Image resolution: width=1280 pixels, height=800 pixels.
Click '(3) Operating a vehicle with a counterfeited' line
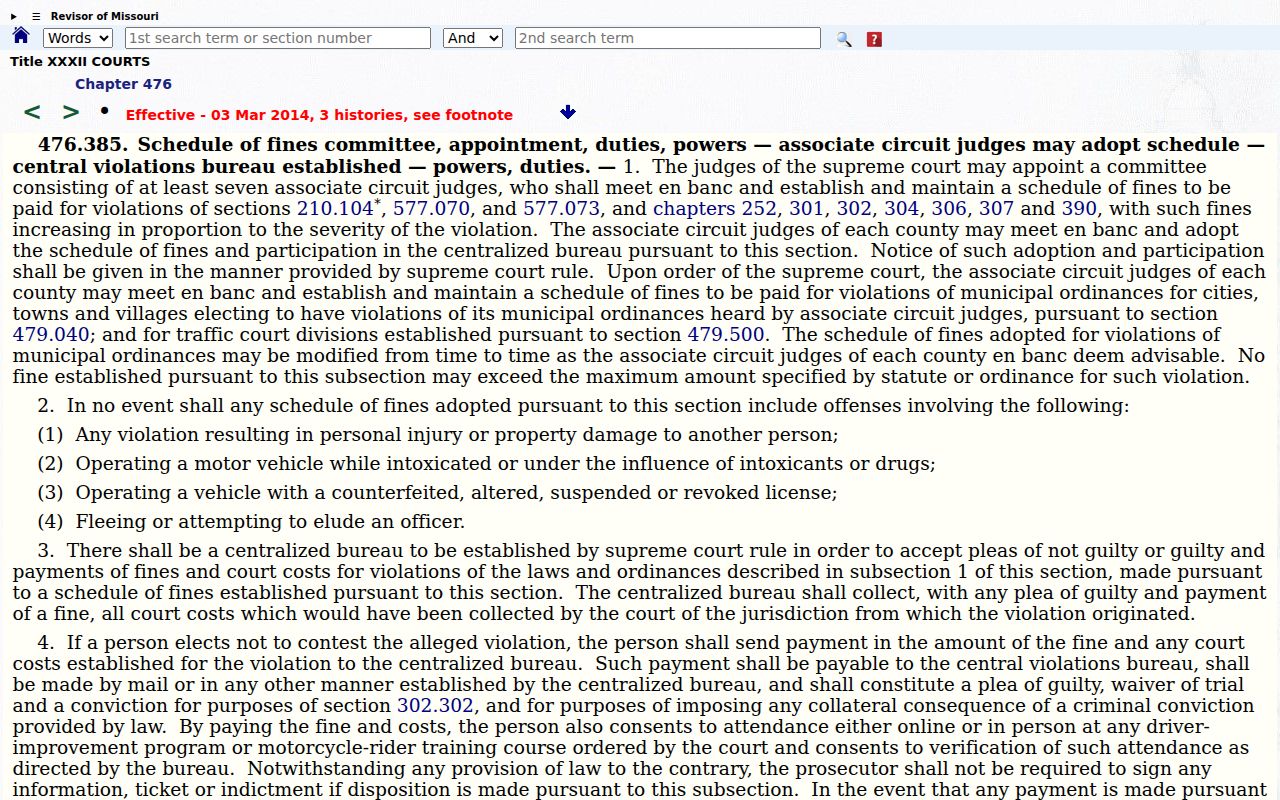(438, 493)
